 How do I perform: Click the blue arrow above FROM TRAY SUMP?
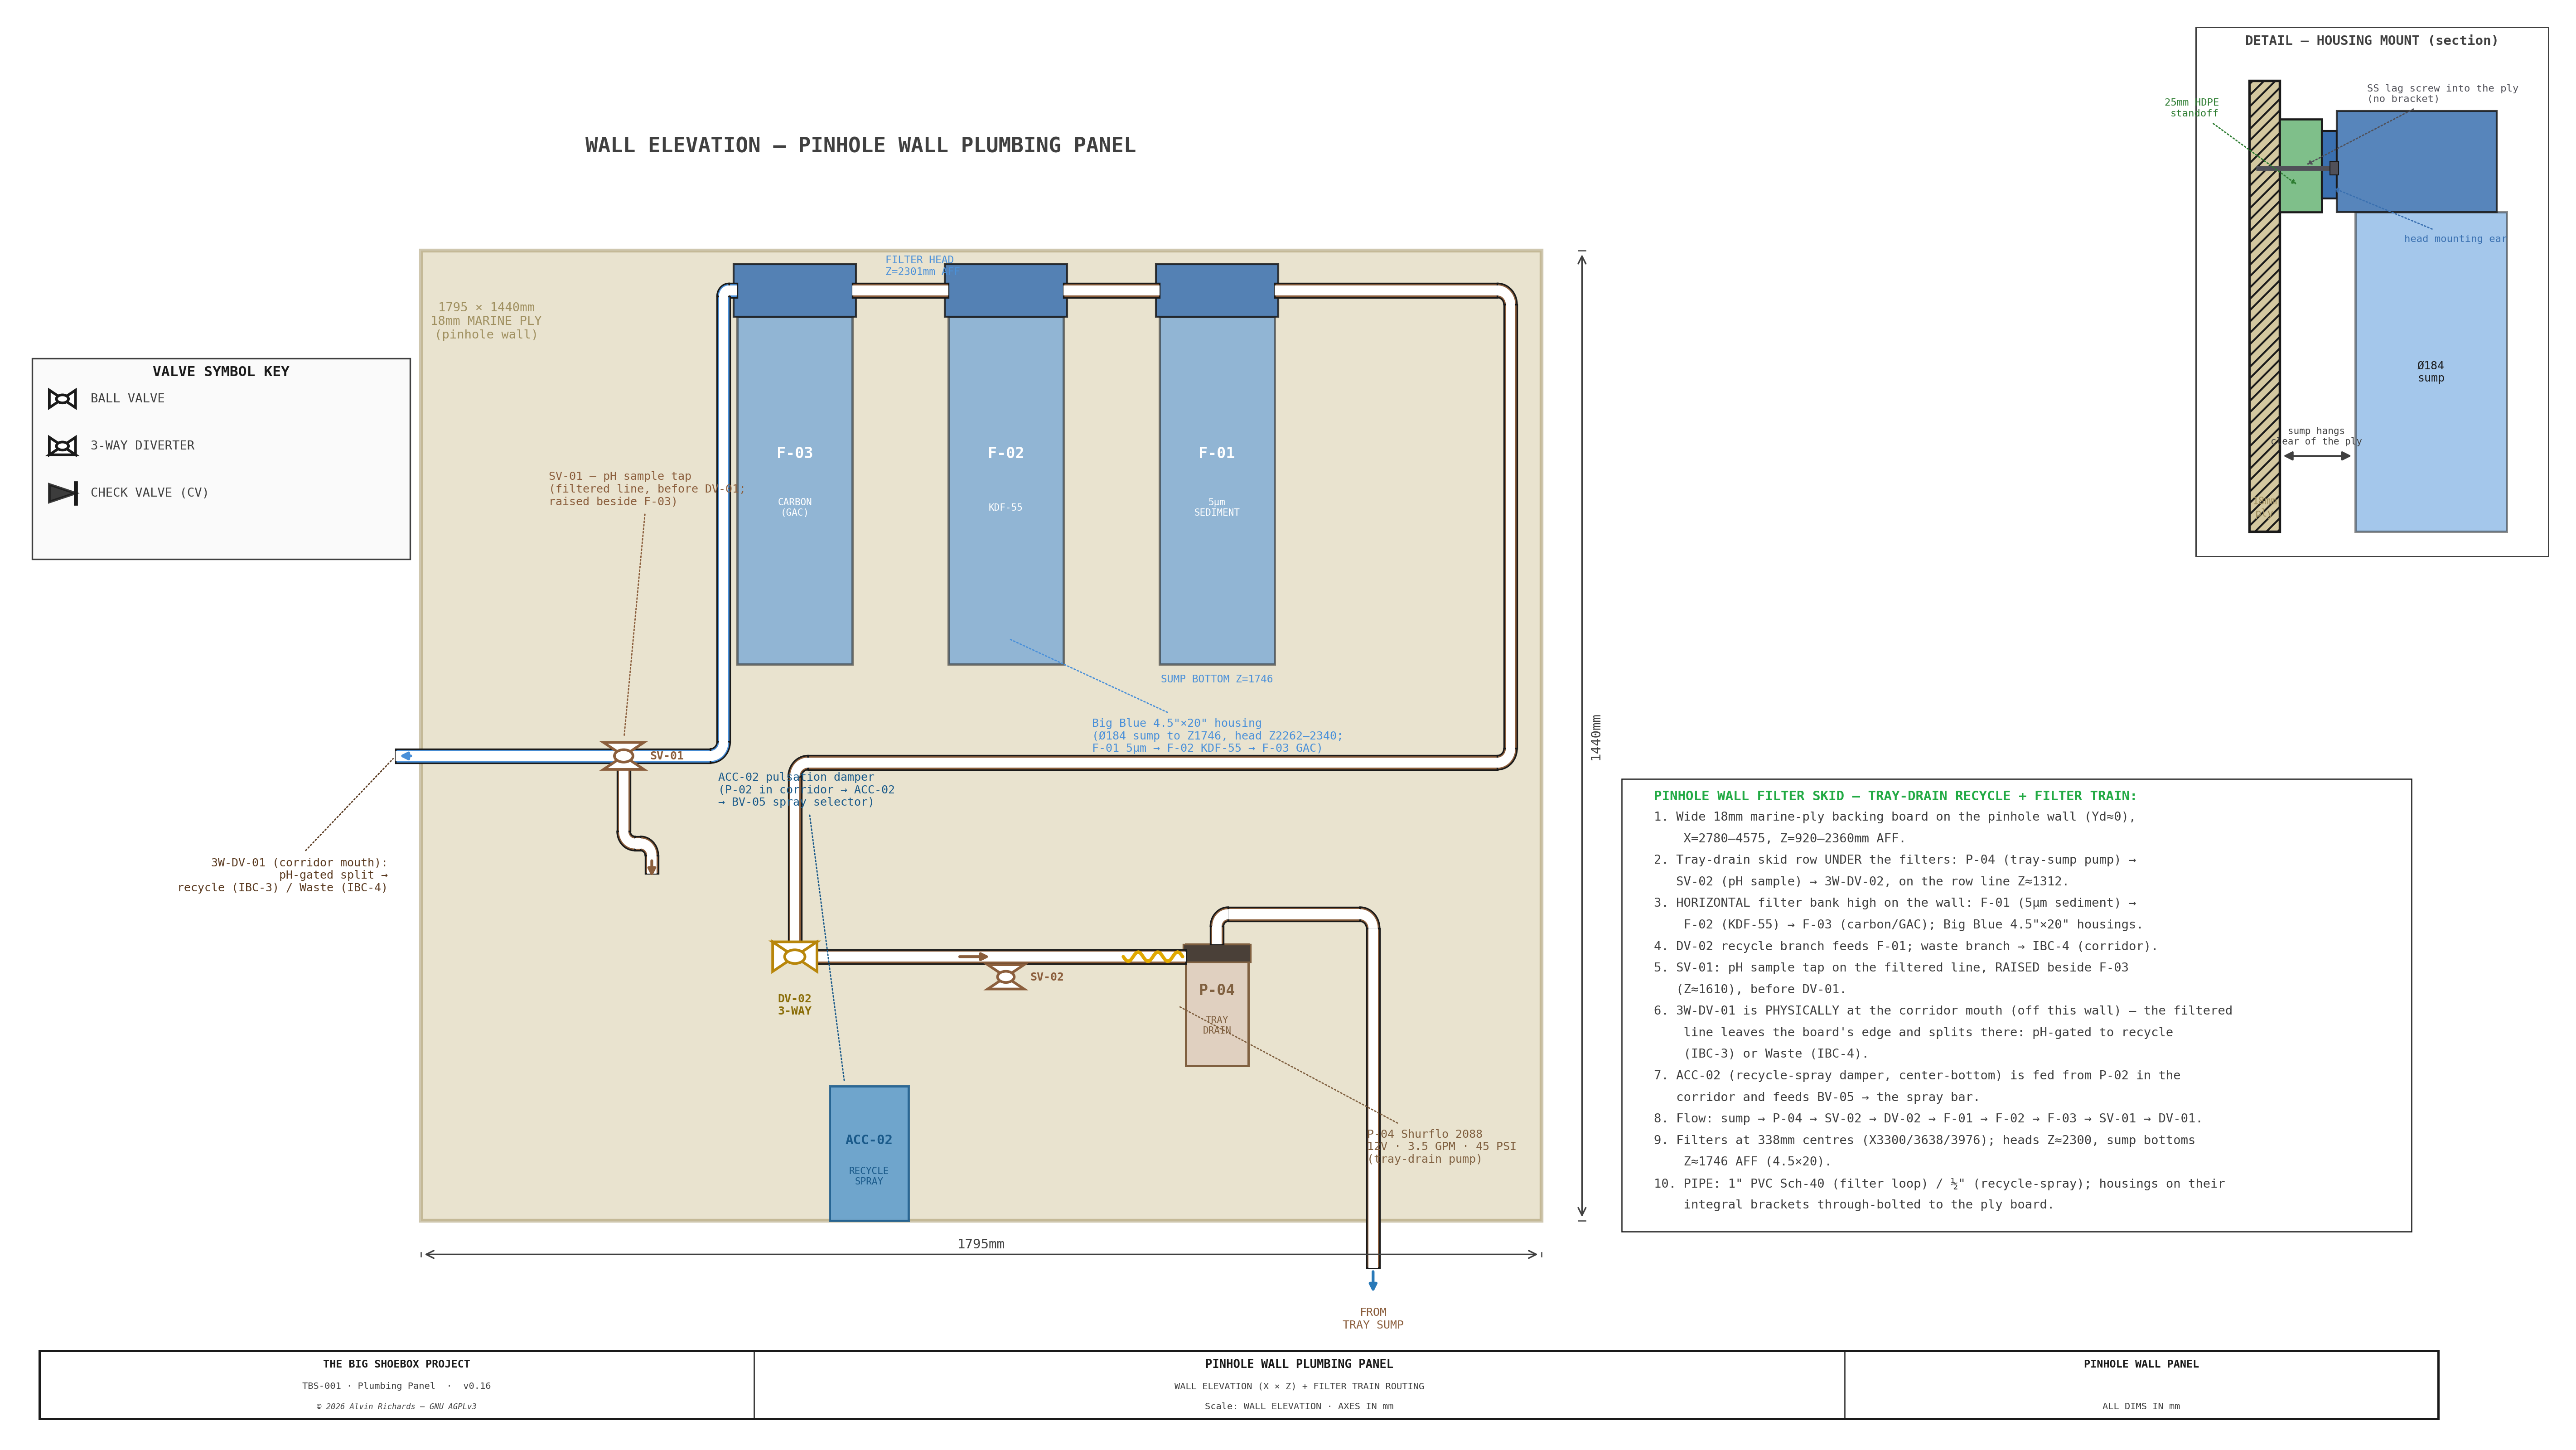(x=1373, y=1281)
